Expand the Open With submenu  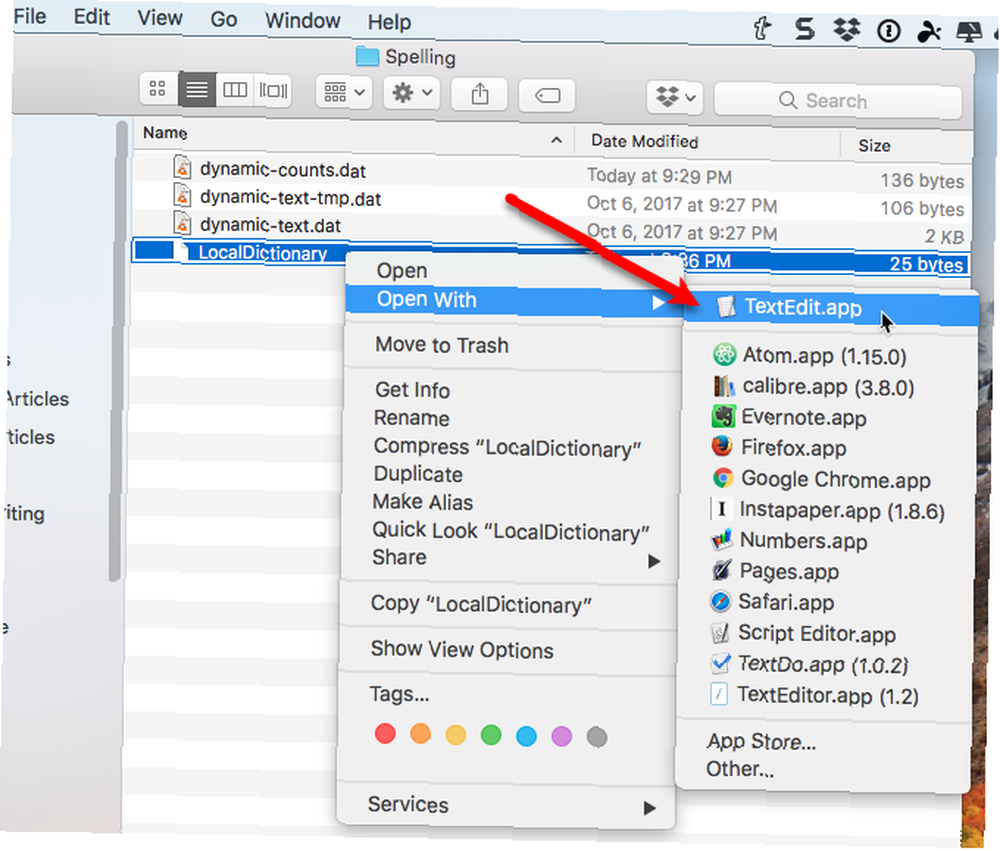pos(513,300)
